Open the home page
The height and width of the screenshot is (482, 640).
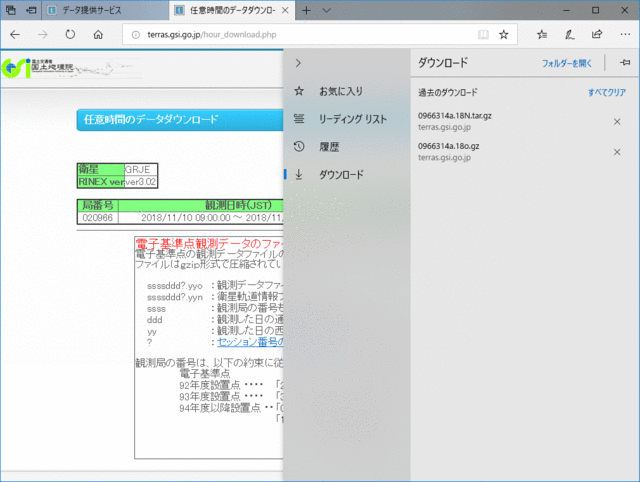tap(98, 35)
